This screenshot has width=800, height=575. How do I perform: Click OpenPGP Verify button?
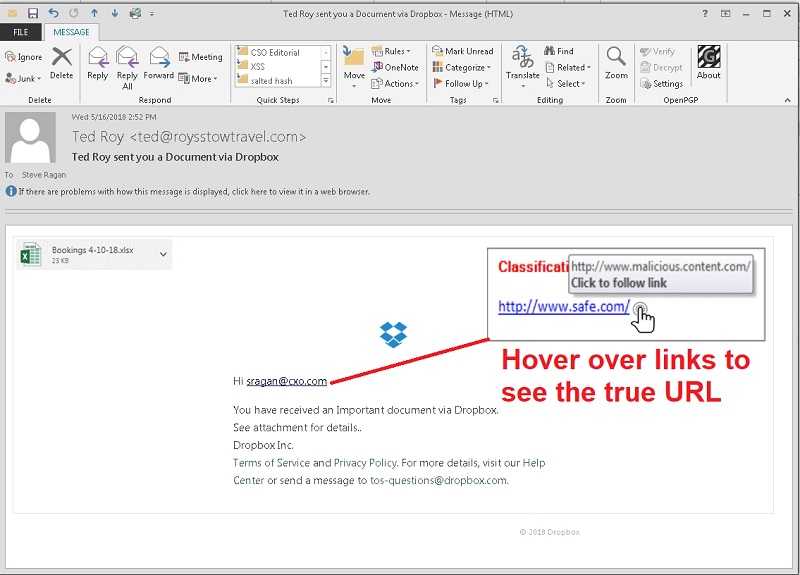[658, 52]
